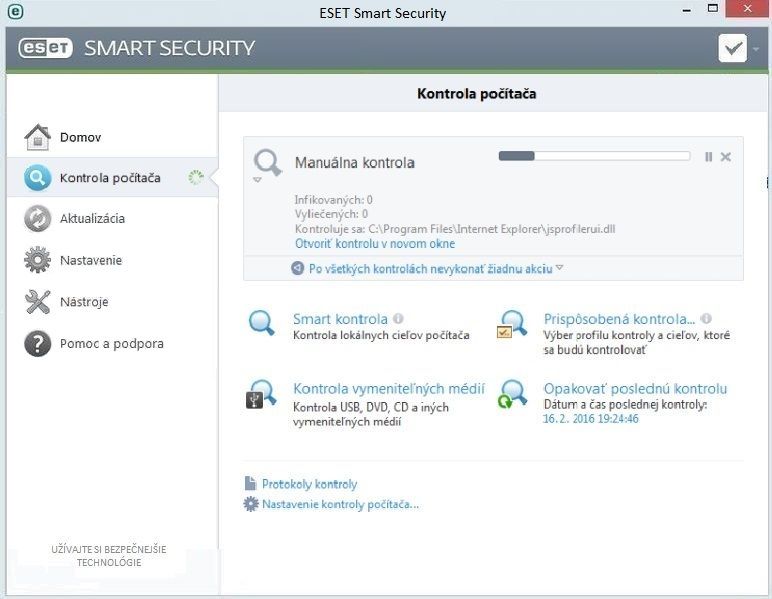Minimize the ESET Smart Security window
772x599 pixels.
[x=687, y=10]
